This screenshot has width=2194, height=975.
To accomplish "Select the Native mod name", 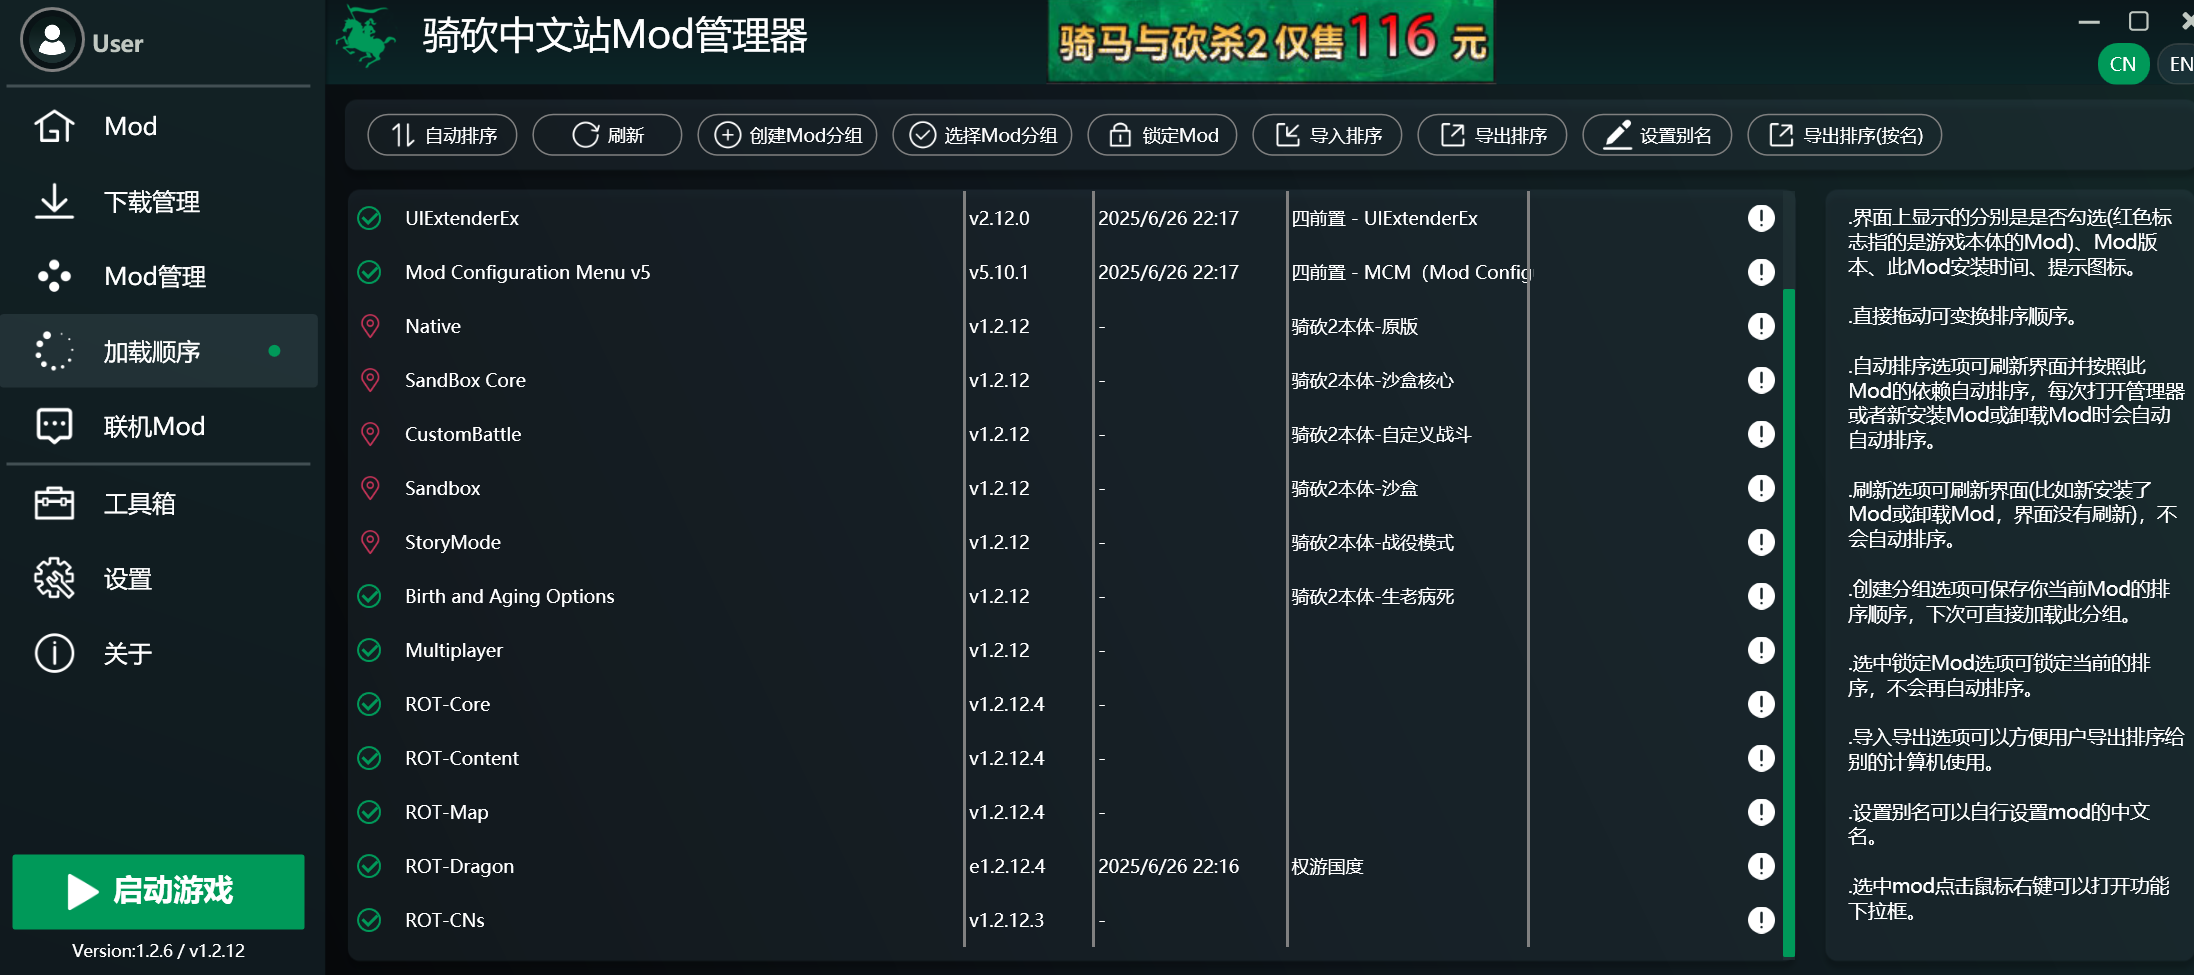I will click(433, 326).
